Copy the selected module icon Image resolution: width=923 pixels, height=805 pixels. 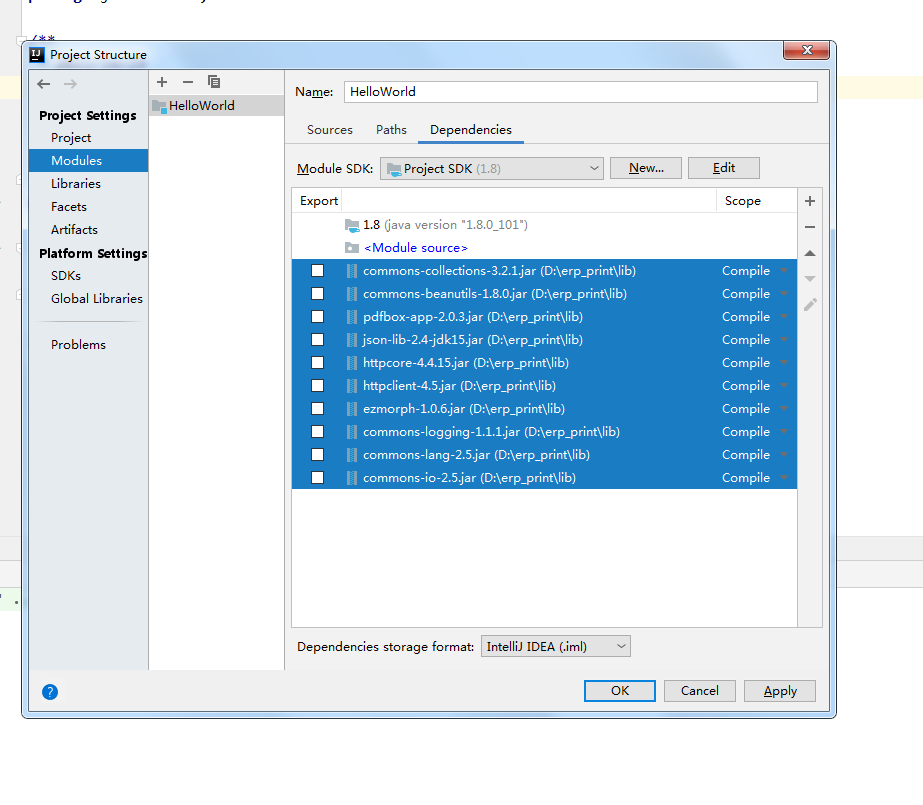214,82
